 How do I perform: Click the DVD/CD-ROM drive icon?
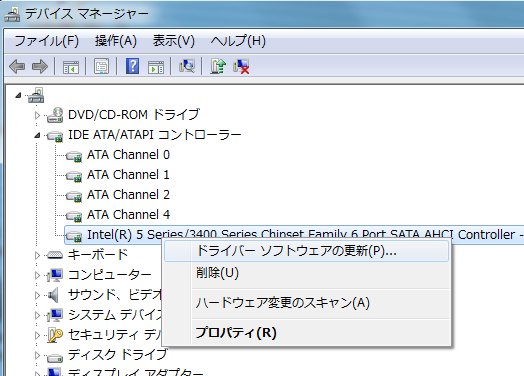[55, 115]
